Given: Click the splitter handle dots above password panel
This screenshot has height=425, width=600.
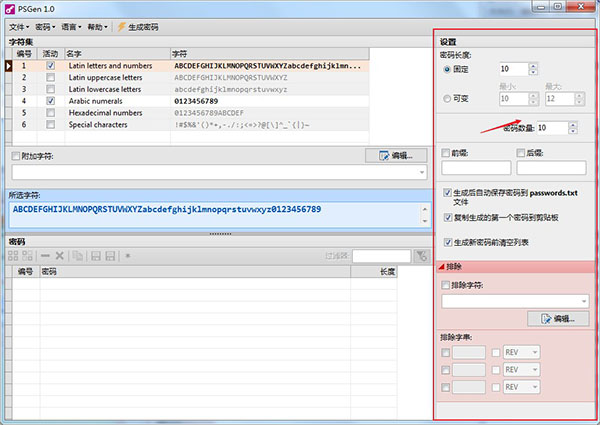Looking at the screenshot, I should pyautogui.click(x=220, y=233).
